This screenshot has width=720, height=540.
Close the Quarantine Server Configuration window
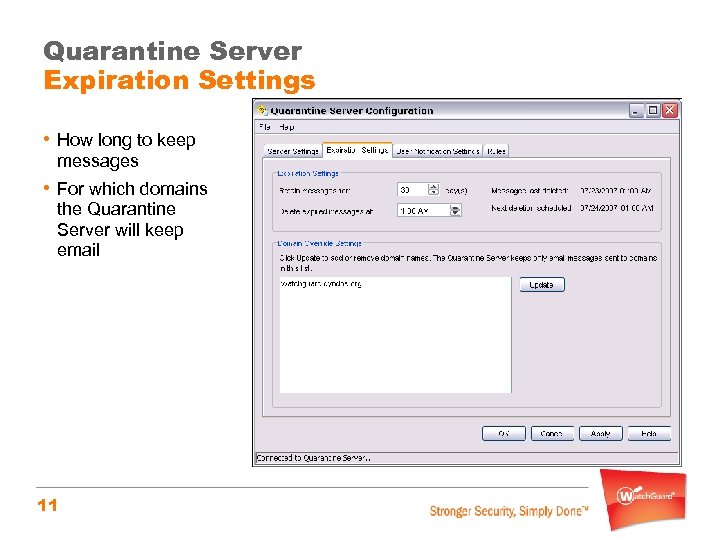point(670,110)
